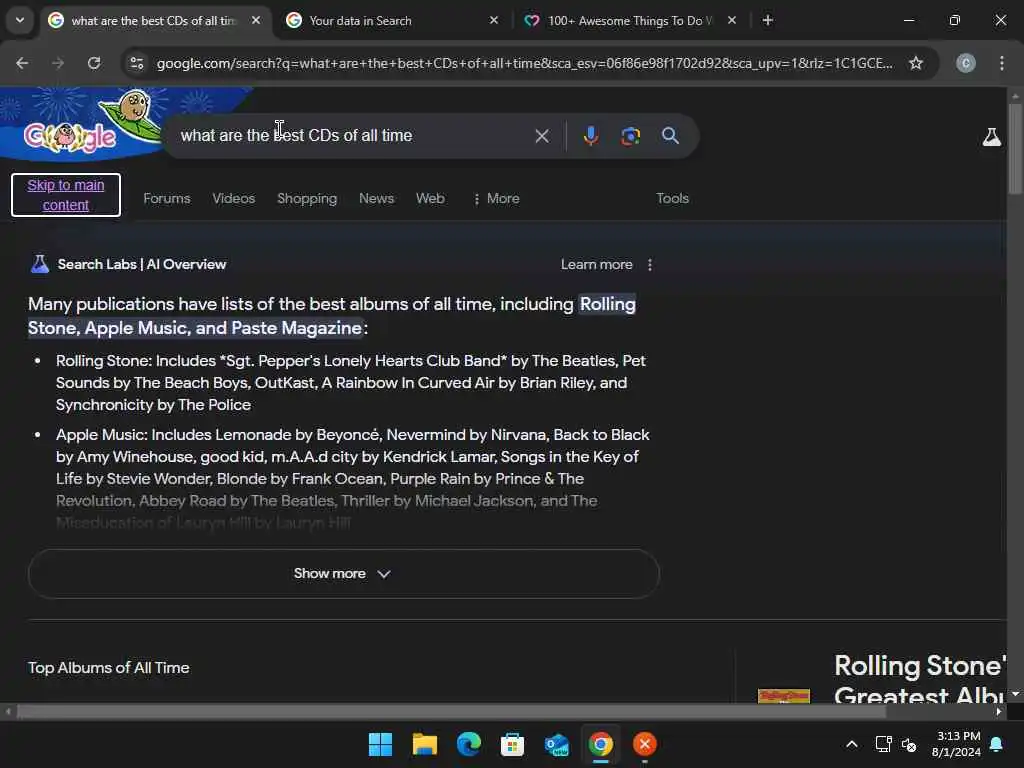Viewport: 1024px width, 768px height.
Task: Expand the More filters menu
Action: 496,199
